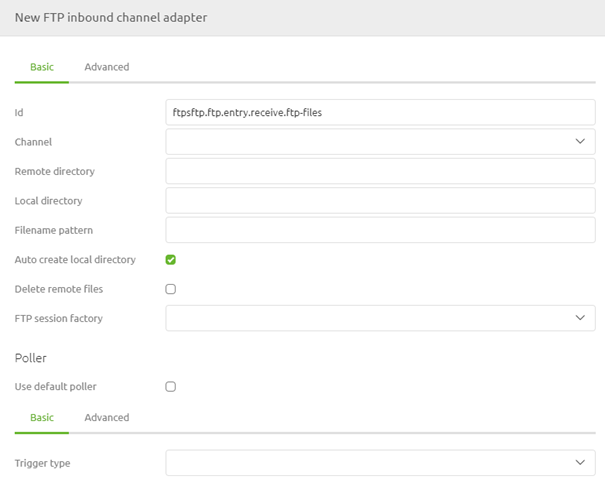Select the top Basic tab
605x493 pixels.
[x=42, y=67]
